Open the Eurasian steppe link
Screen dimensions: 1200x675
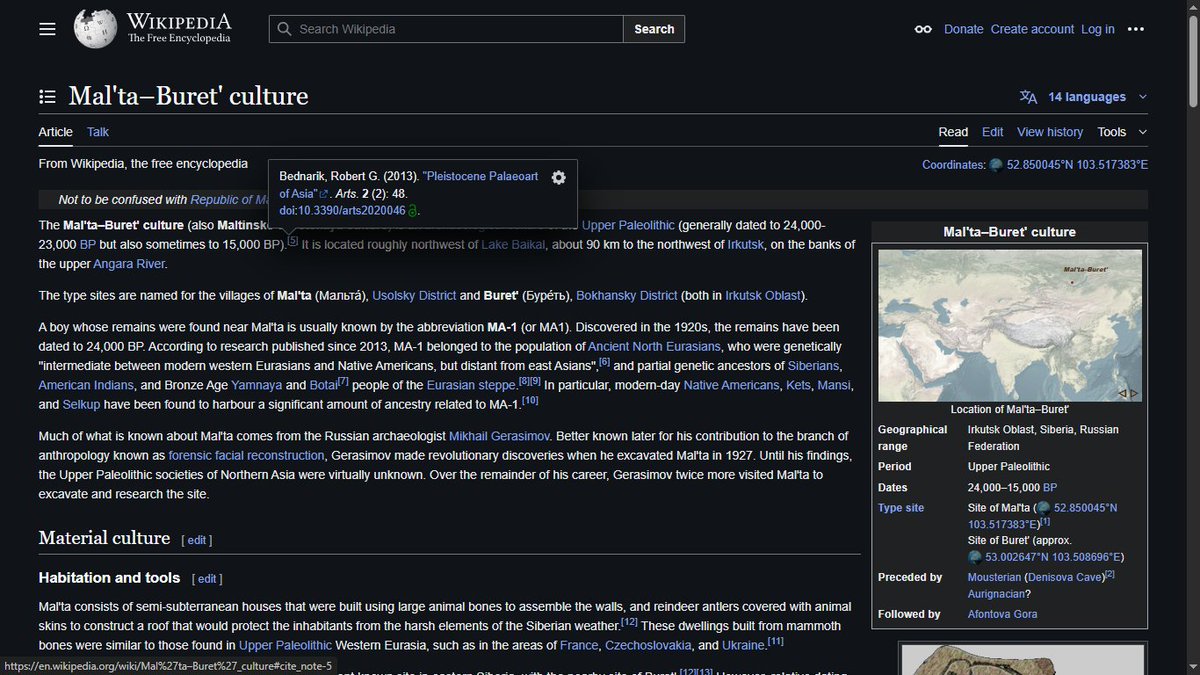[x=469, y=385]
